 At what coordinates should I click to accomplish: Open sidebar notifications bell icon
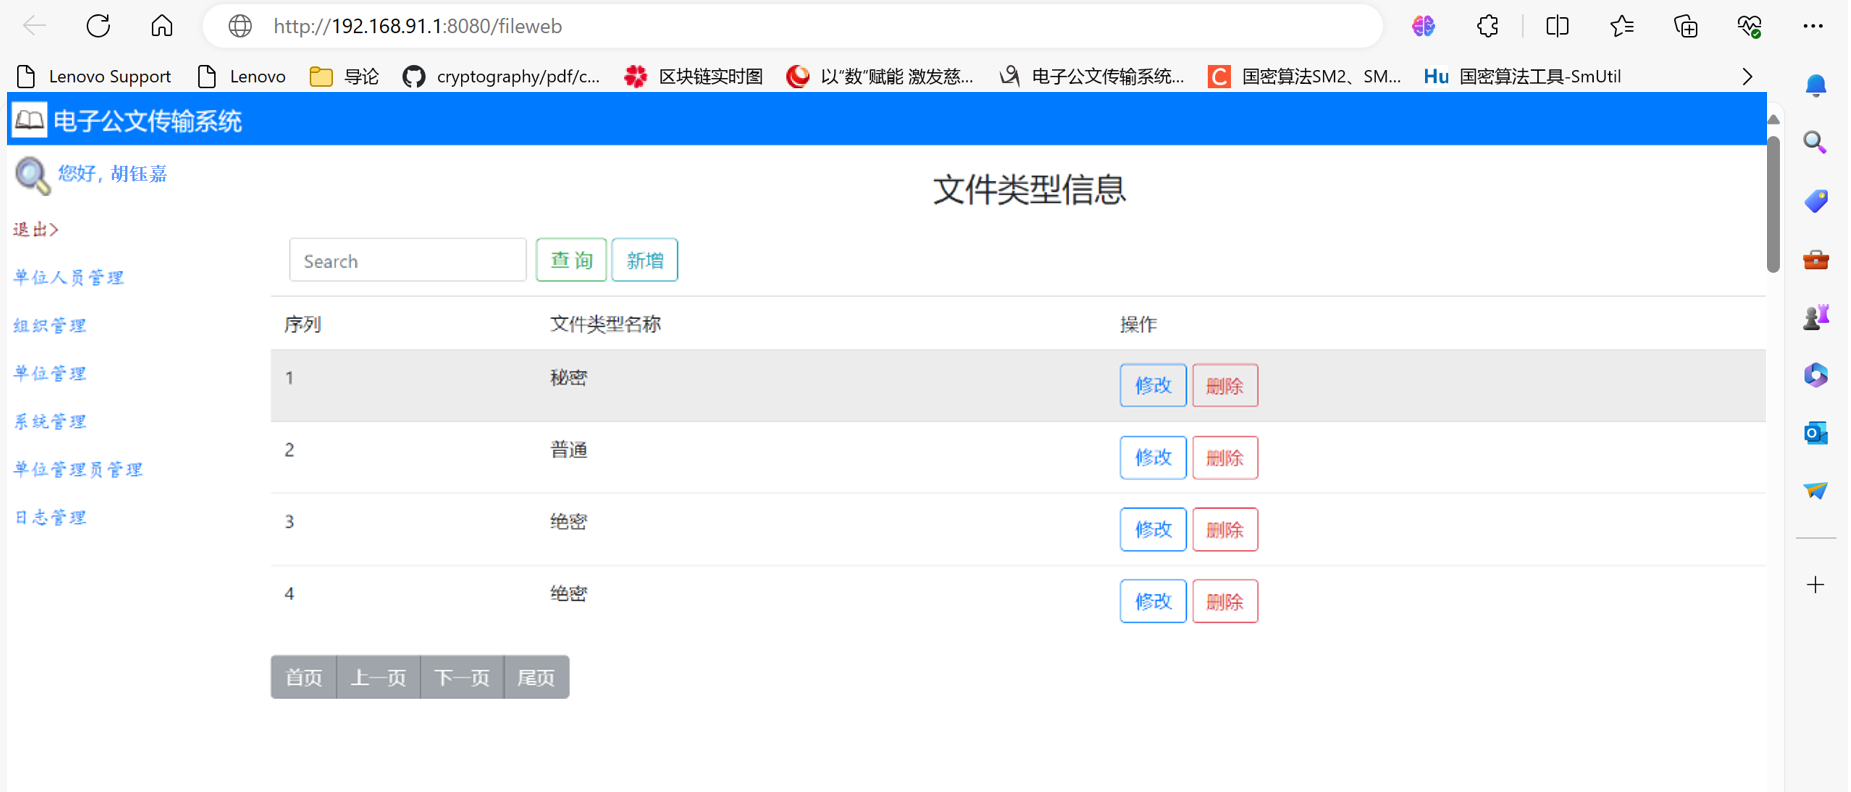click(x=1816, y=86)
